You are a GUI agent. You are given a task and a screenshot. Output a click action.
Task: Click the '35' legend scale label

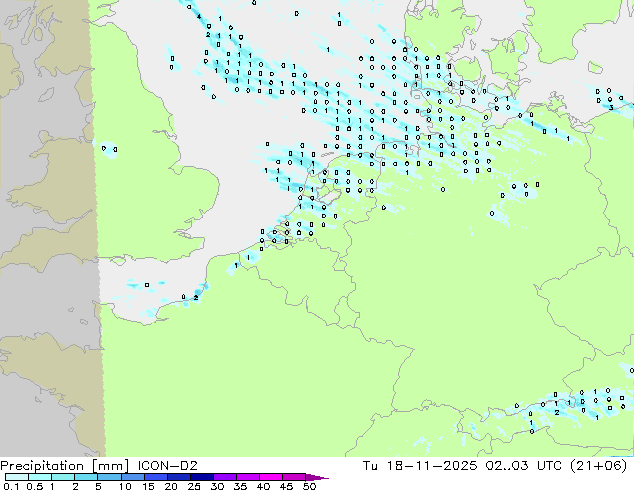(241, 486)
